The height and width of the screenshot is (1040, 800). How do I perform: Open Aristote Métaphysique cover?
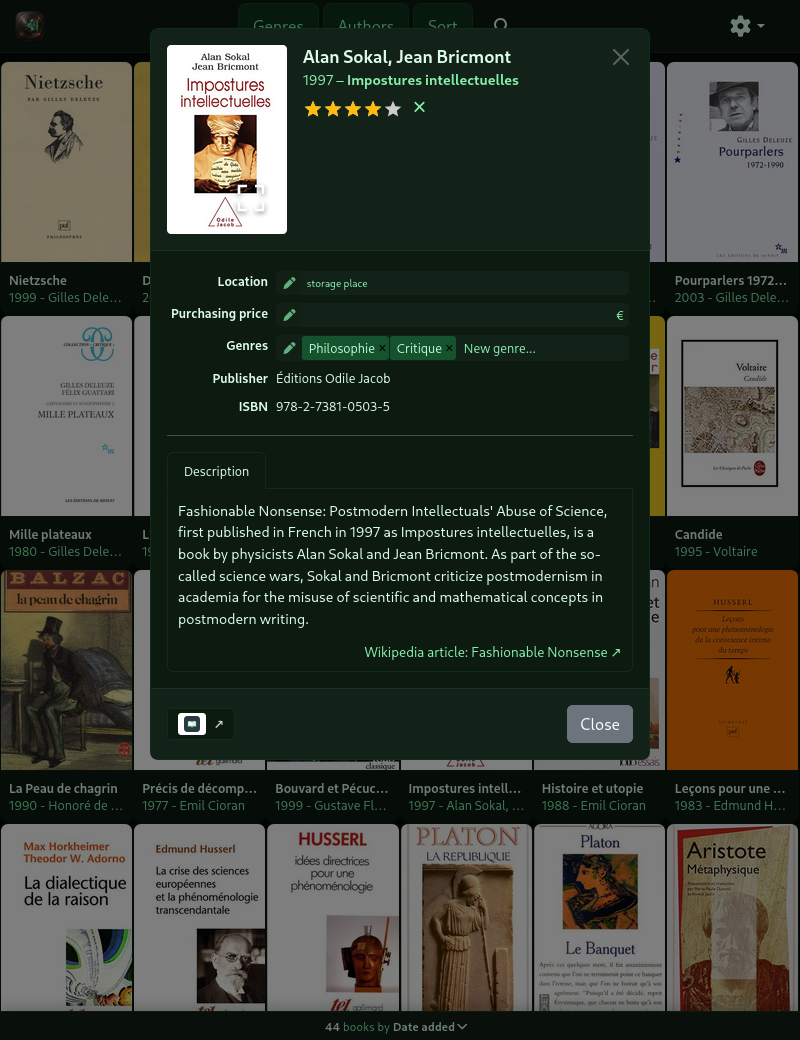[732, 918]
